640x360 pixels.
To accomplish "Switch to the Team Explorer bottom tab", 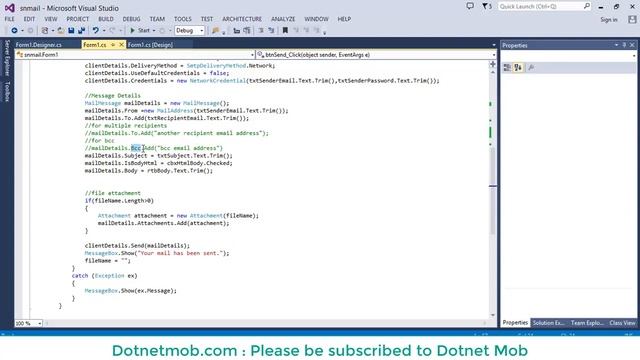I will [x=587, y=323].
